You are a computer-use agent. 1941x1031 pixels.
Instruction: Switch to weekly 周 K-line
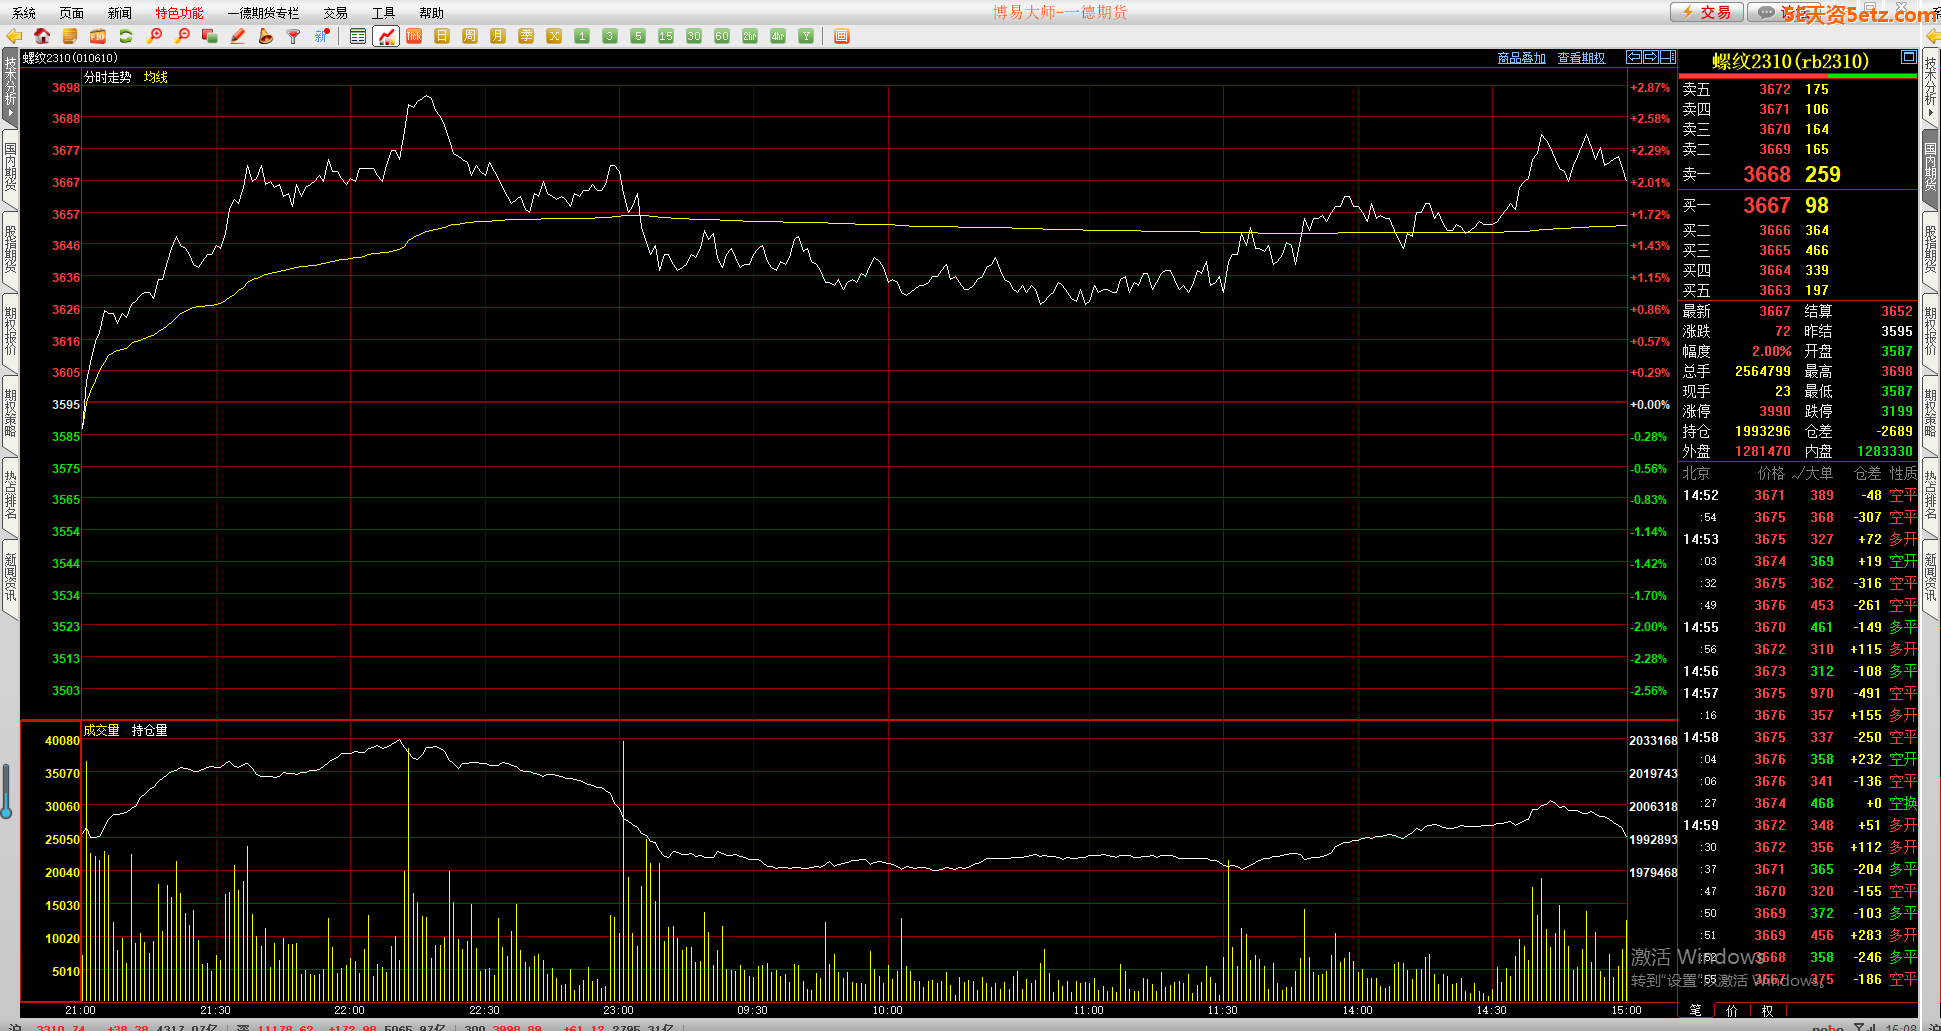(470, 36)
